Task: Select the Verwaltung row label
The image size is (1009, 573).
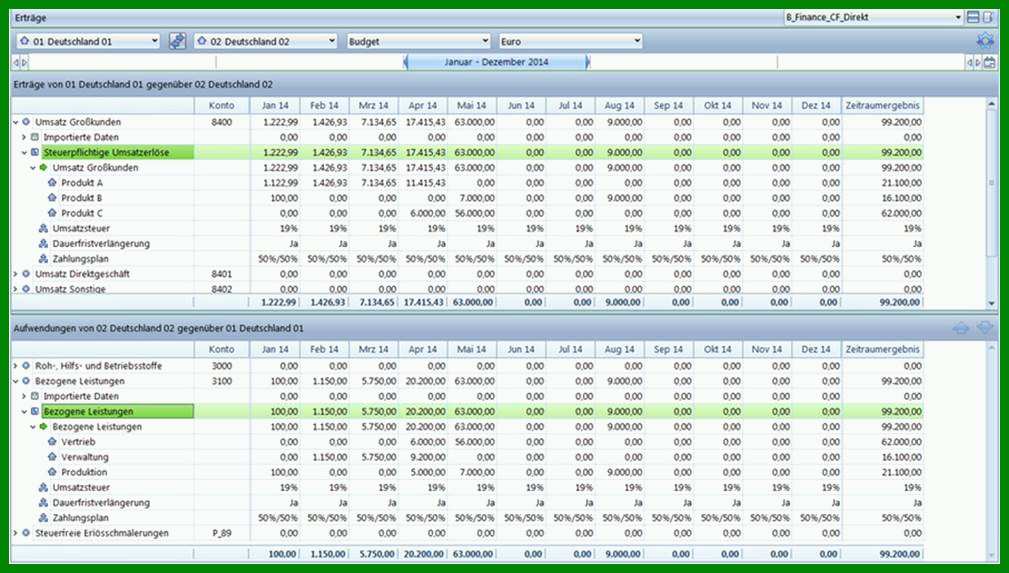Action: pos(85,457)
